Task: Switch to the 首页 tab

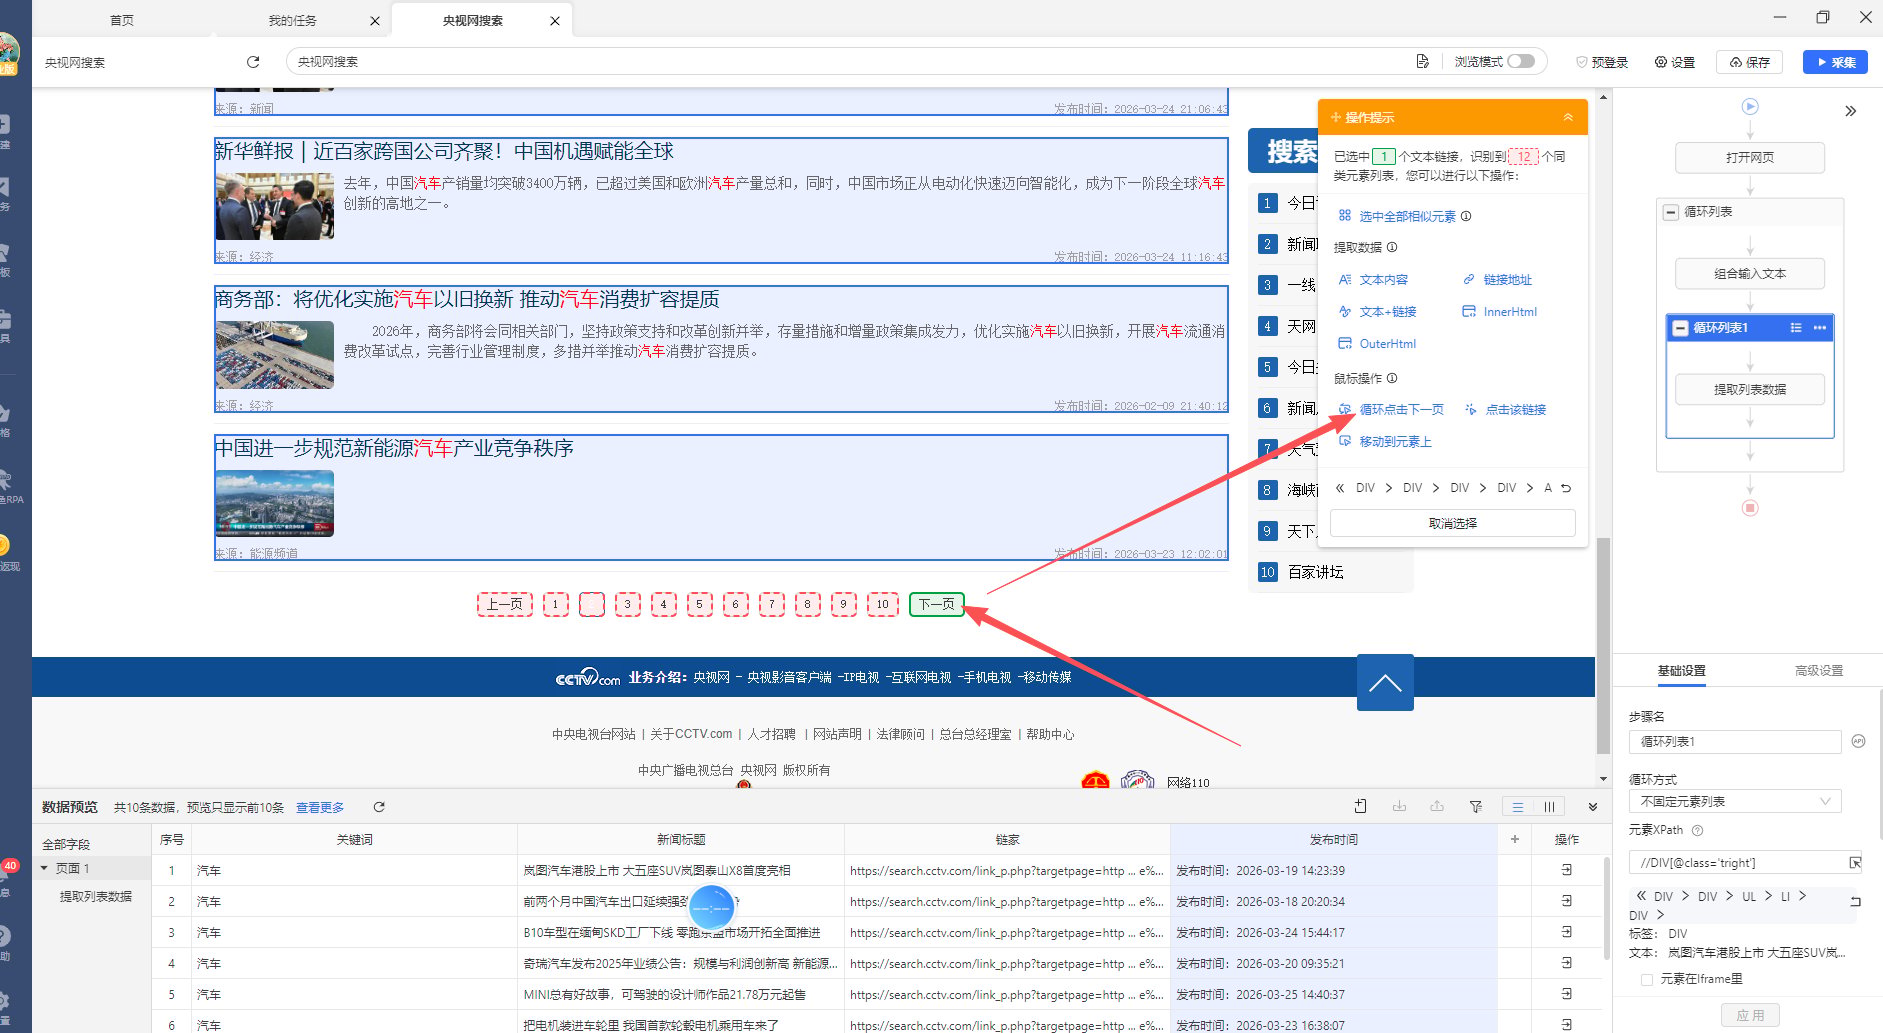Action: (122, 20)
